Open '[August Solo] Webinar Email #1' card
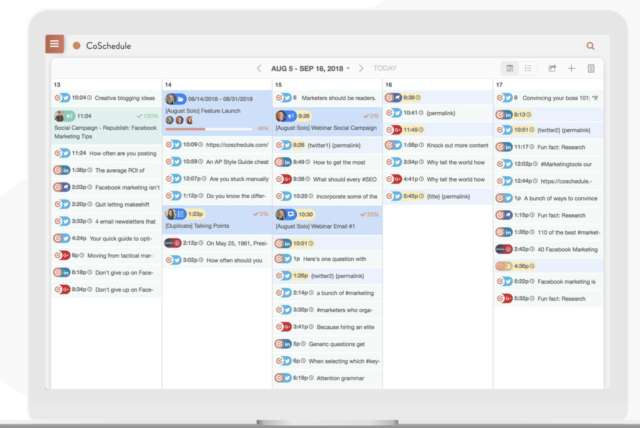The image size is (640, 428). click(x=327, y=220)
